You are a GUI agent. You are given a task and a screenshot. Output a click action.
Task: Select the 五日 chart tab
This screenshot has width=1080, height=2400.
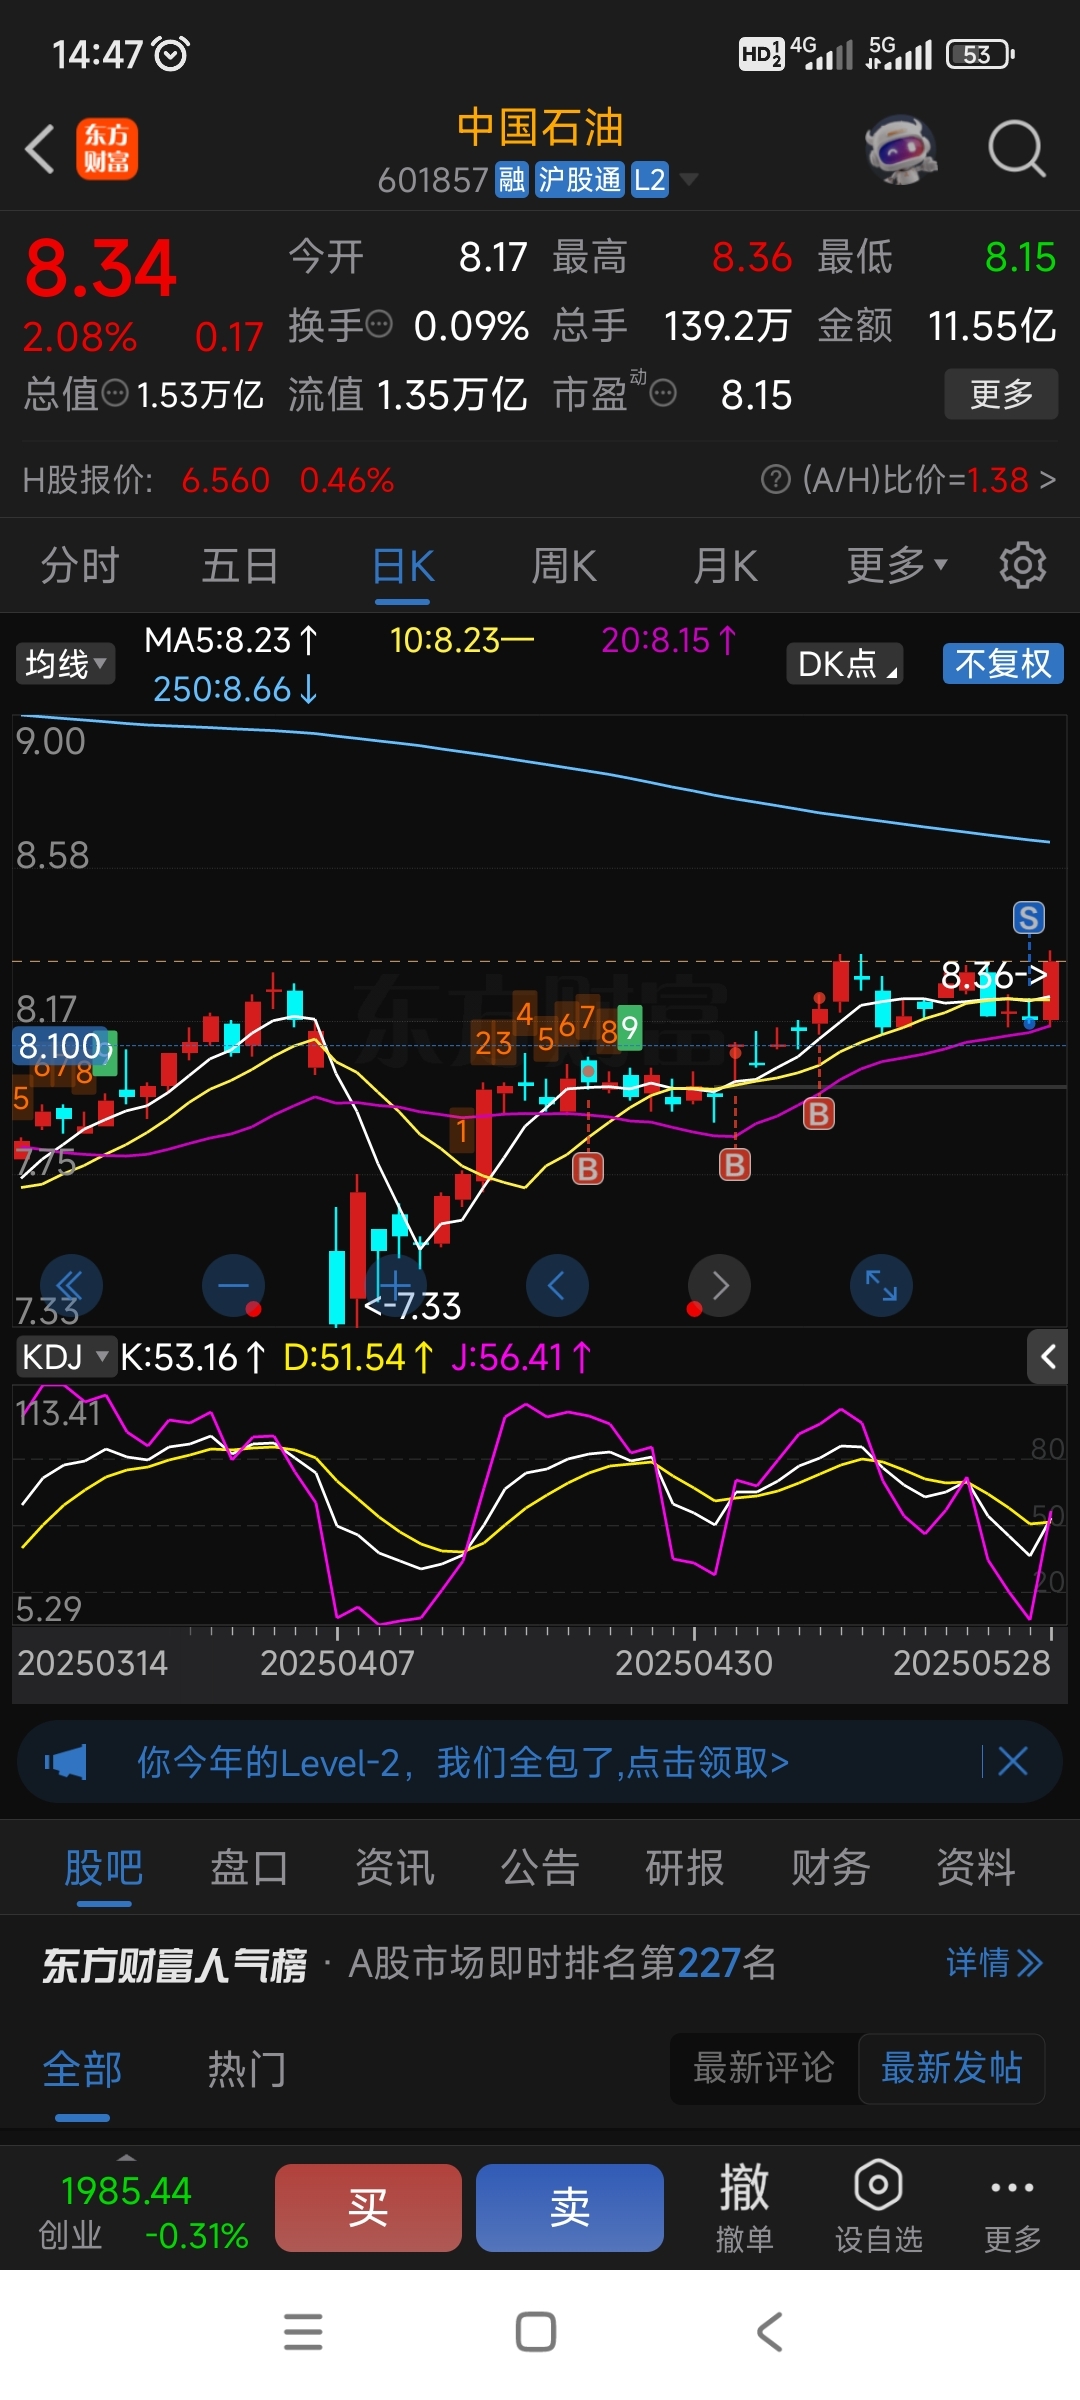(240, 566)
